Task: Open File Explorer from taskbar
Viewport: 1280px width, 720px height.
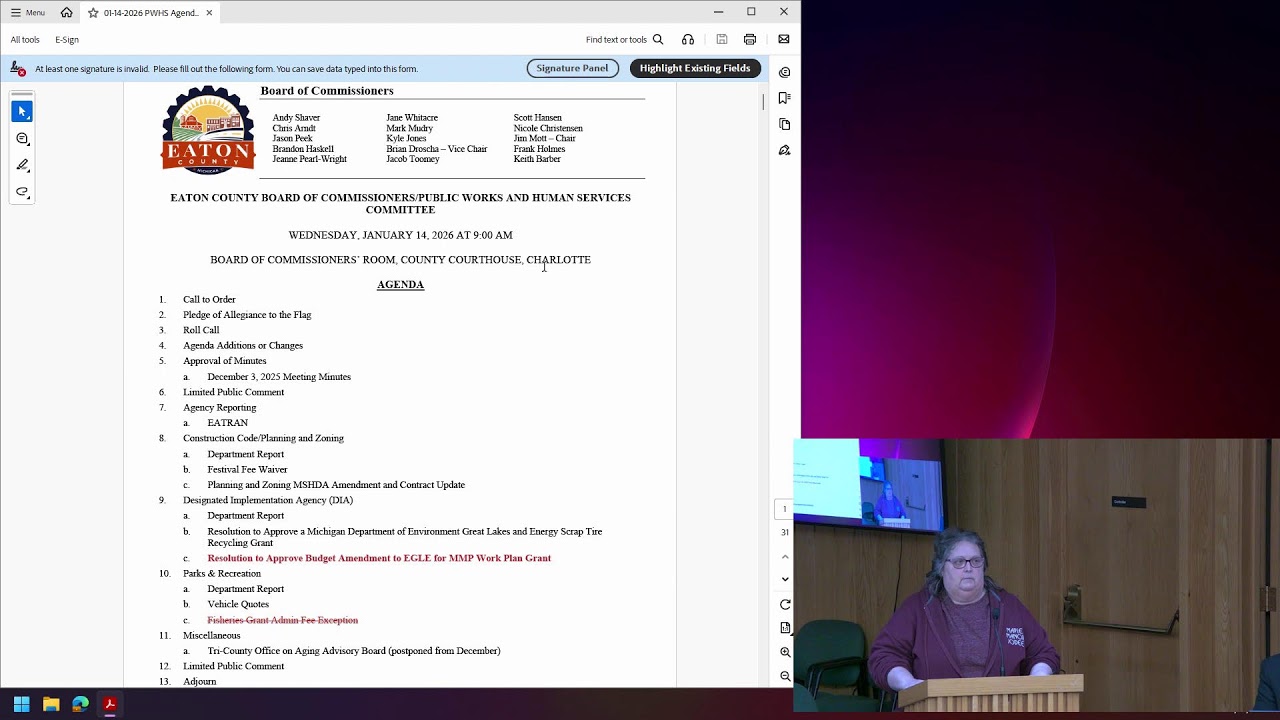Action: tap(51, 704)
